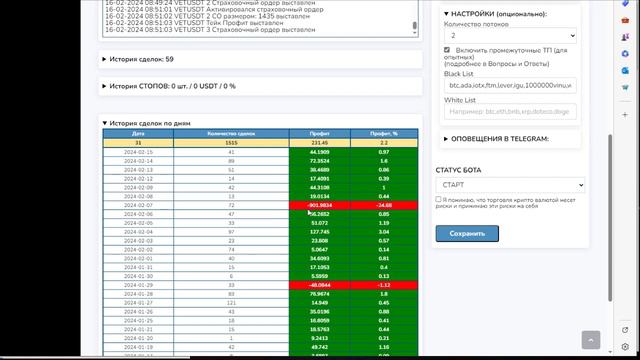Click the profit cell 127.745

(319, 232)
